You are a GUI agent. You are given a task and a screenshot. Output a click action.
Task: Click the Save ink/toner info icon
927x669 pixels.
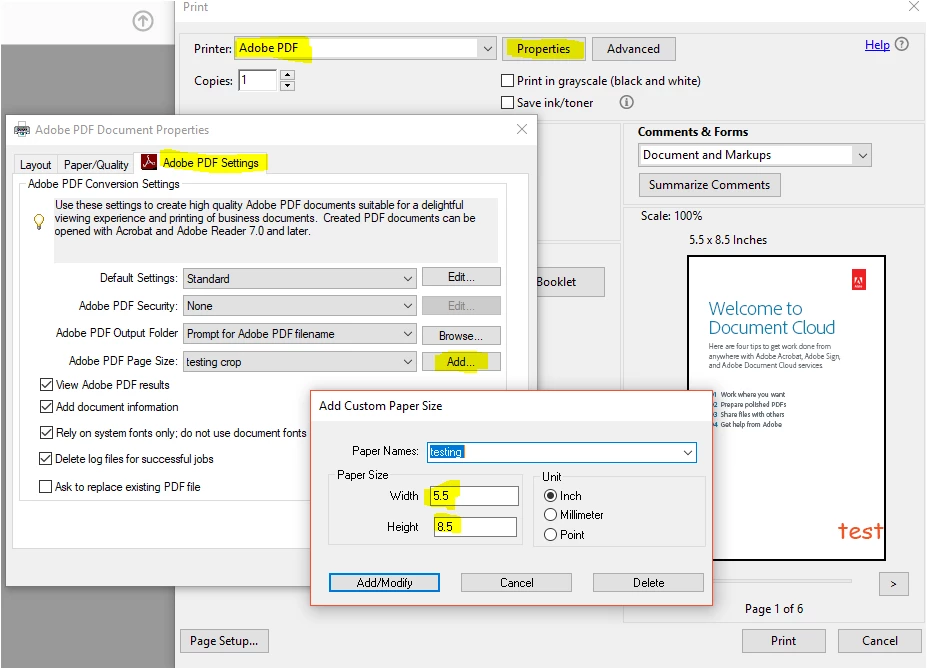[x=627, y=102]
